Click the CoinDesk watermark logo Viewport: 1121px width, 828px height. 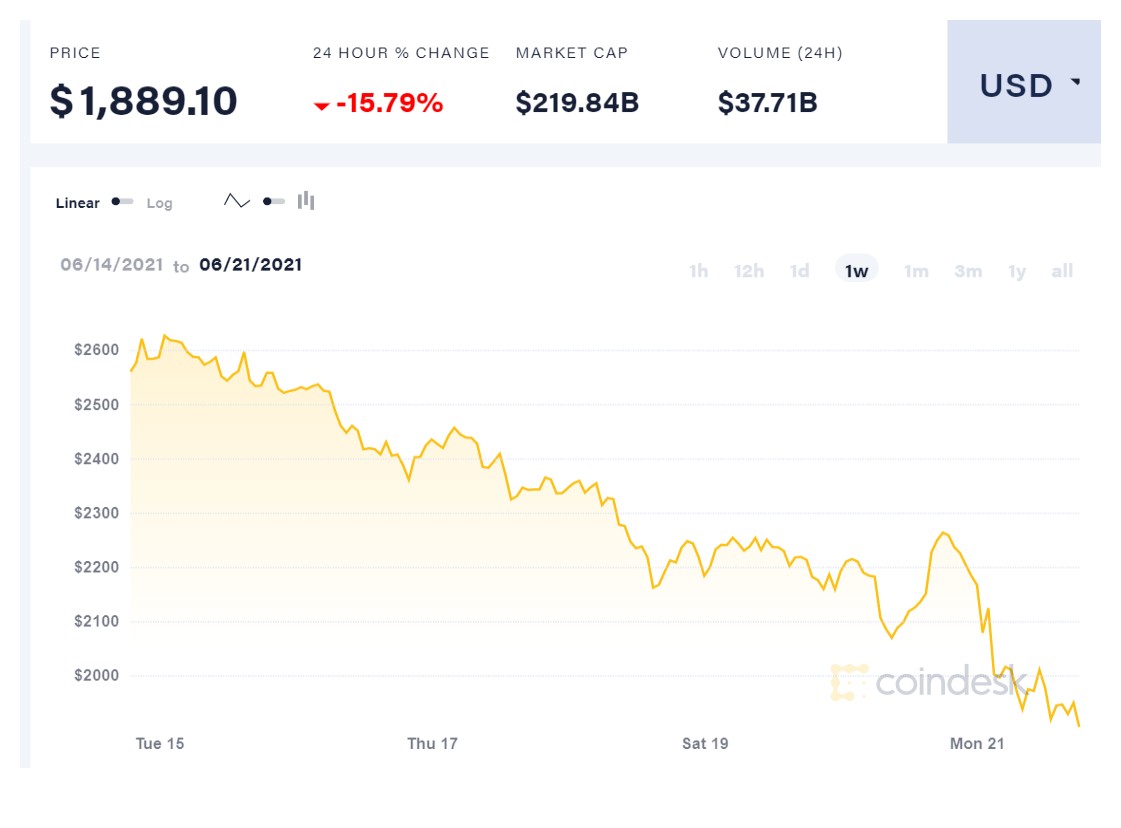pos(928,682)
